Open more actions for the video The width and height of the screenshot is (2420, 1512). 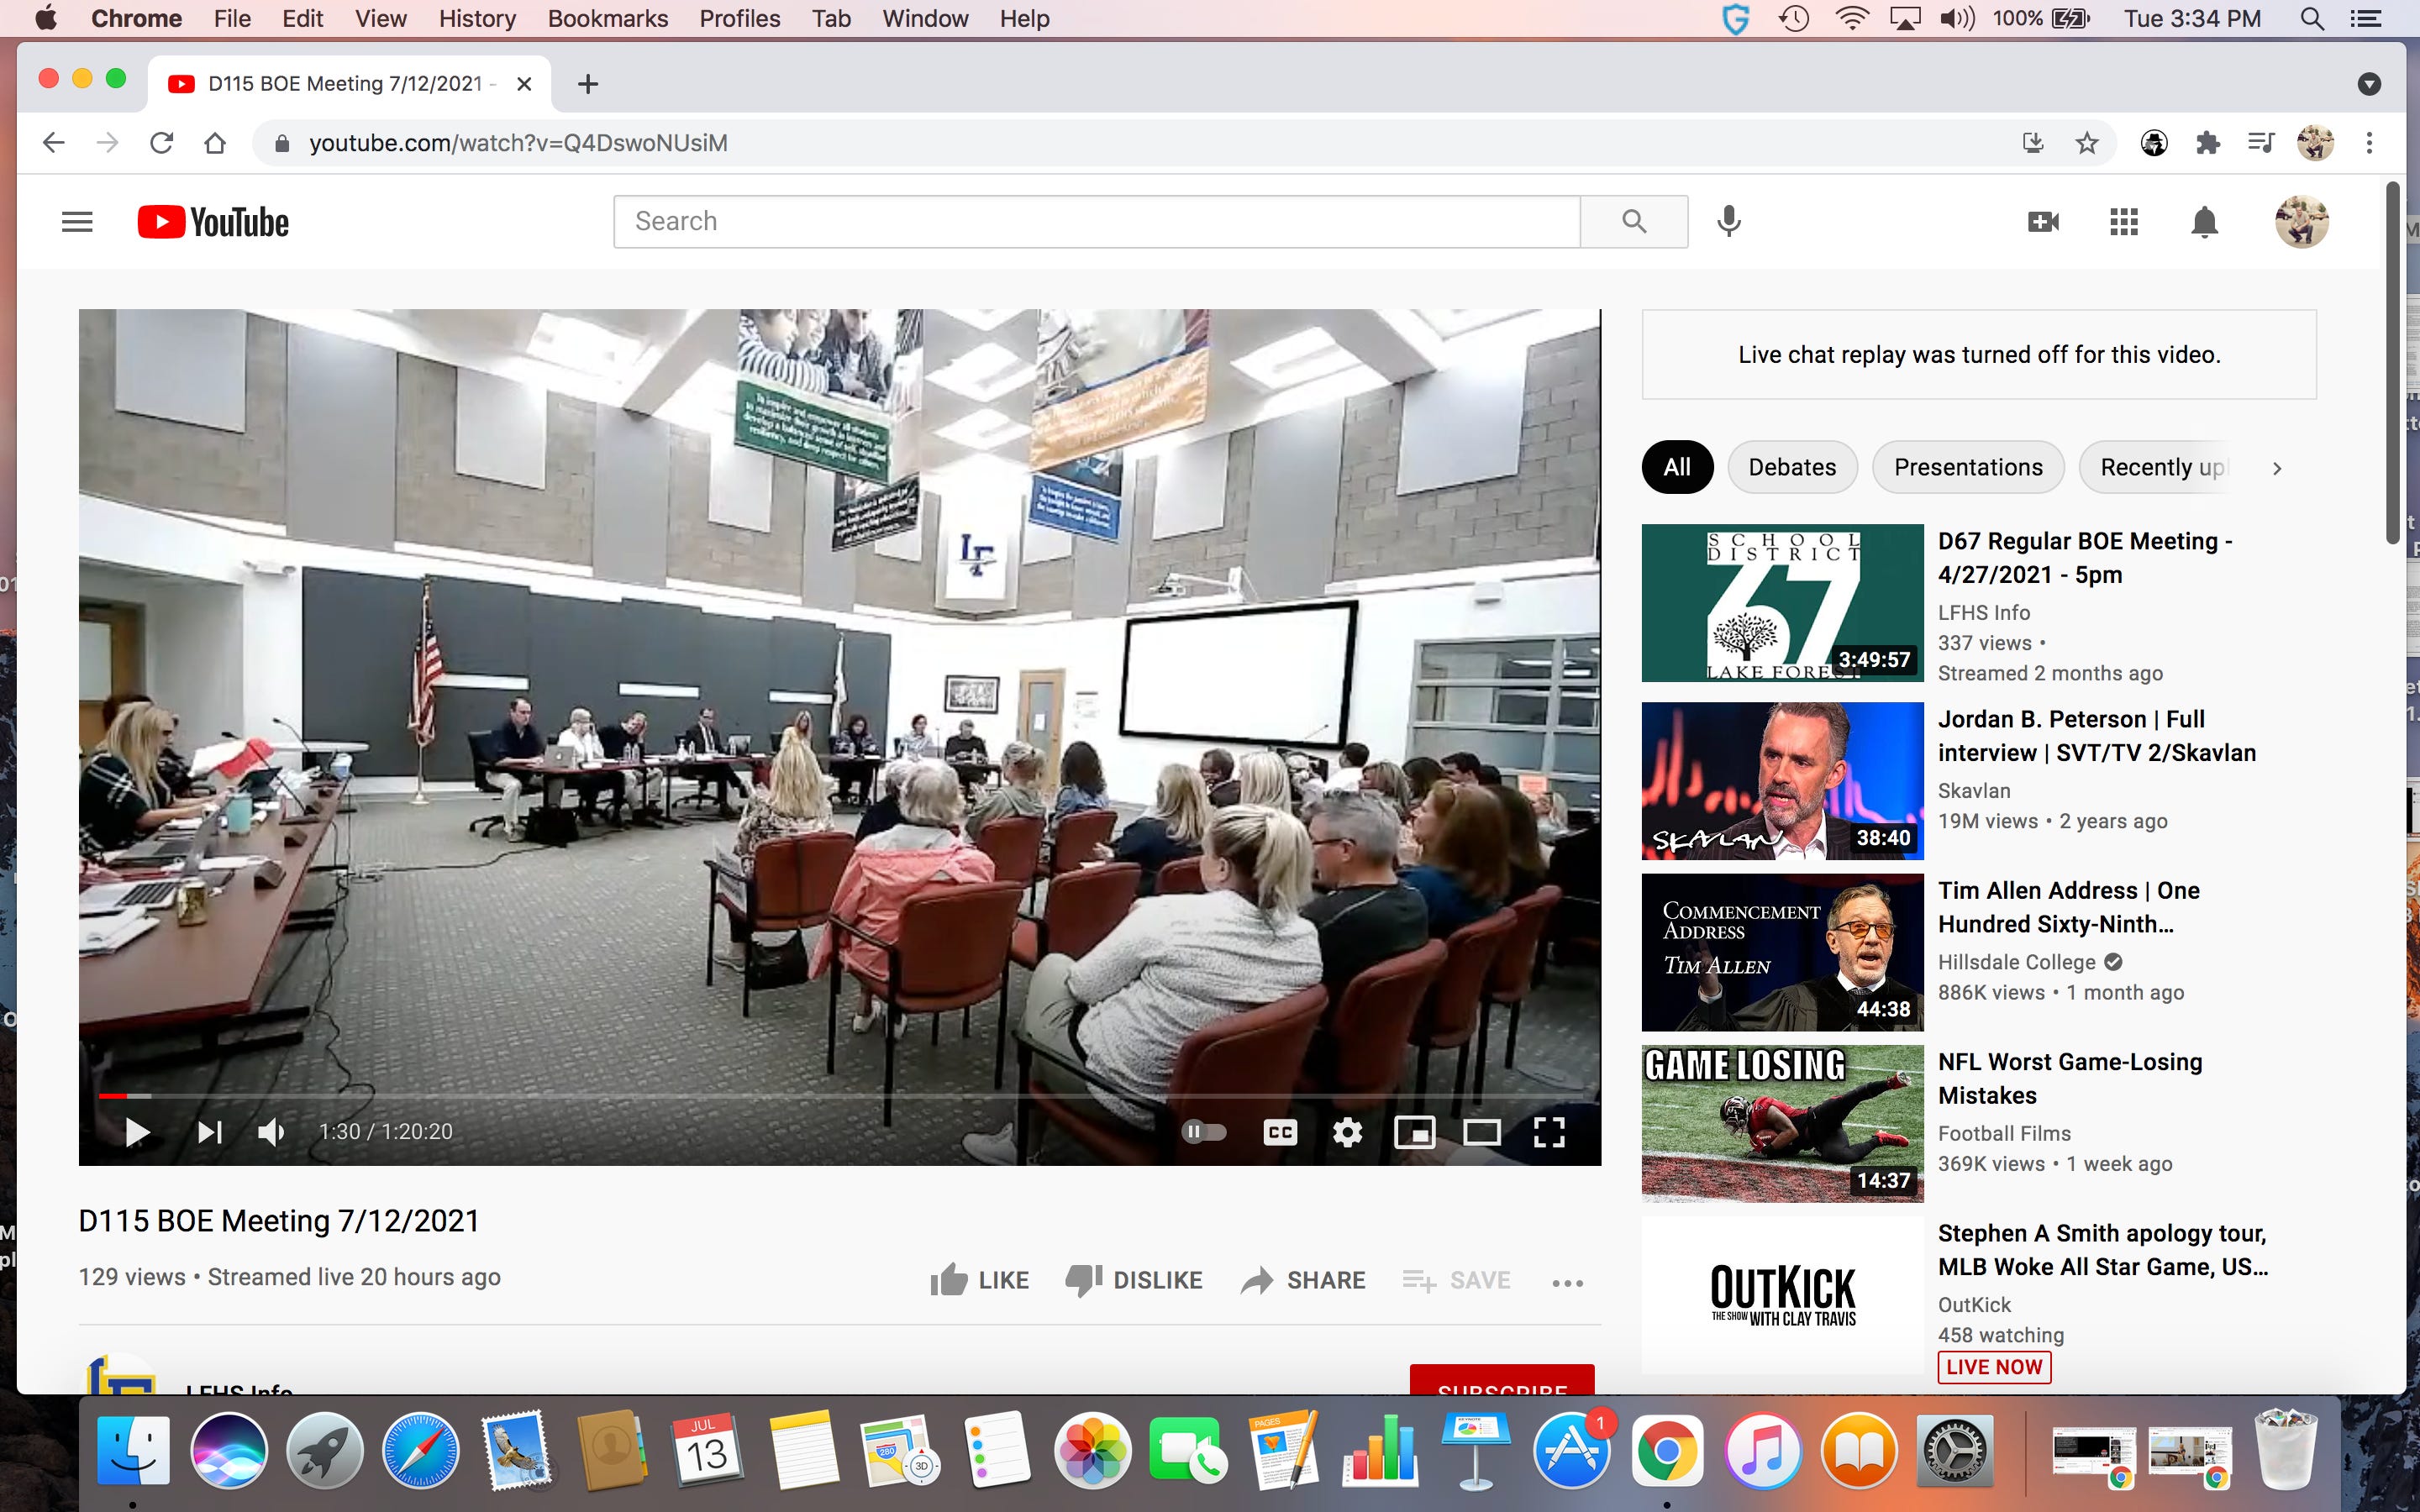point(1567,1283)
